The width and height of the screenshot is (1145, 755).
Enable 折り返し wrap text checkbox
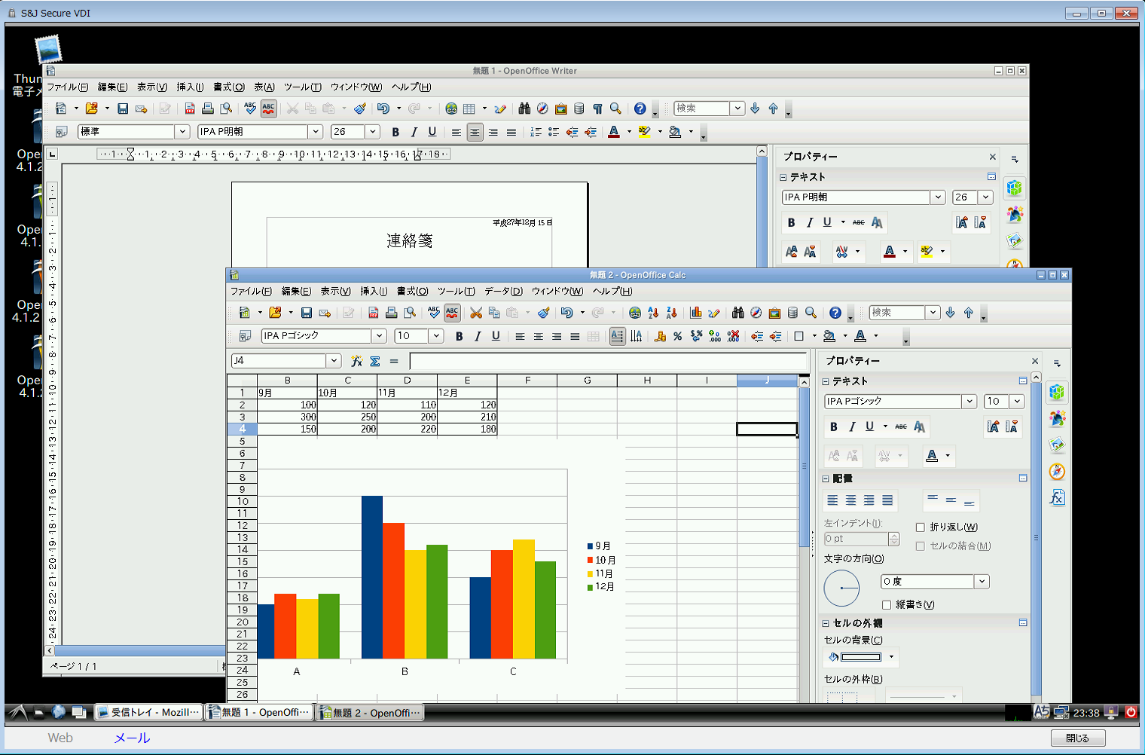(920, 527)
